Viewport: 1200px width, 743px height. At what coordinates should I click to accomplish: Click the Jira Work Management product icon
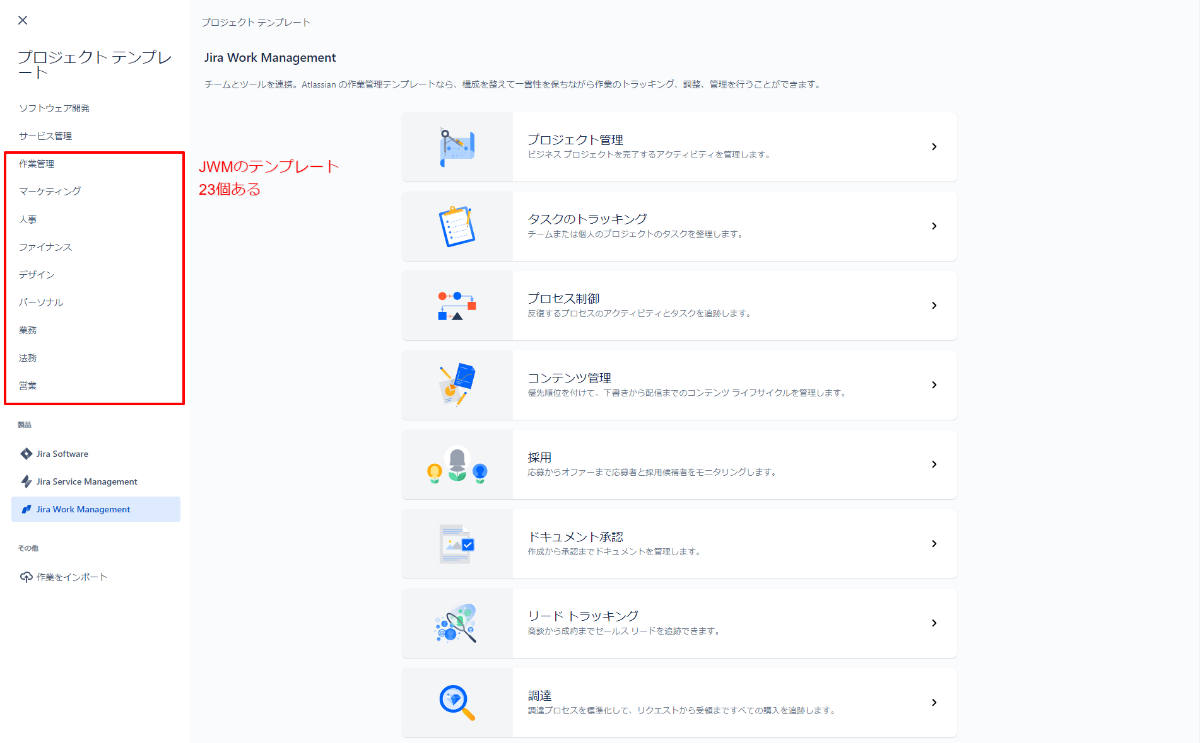26,509
